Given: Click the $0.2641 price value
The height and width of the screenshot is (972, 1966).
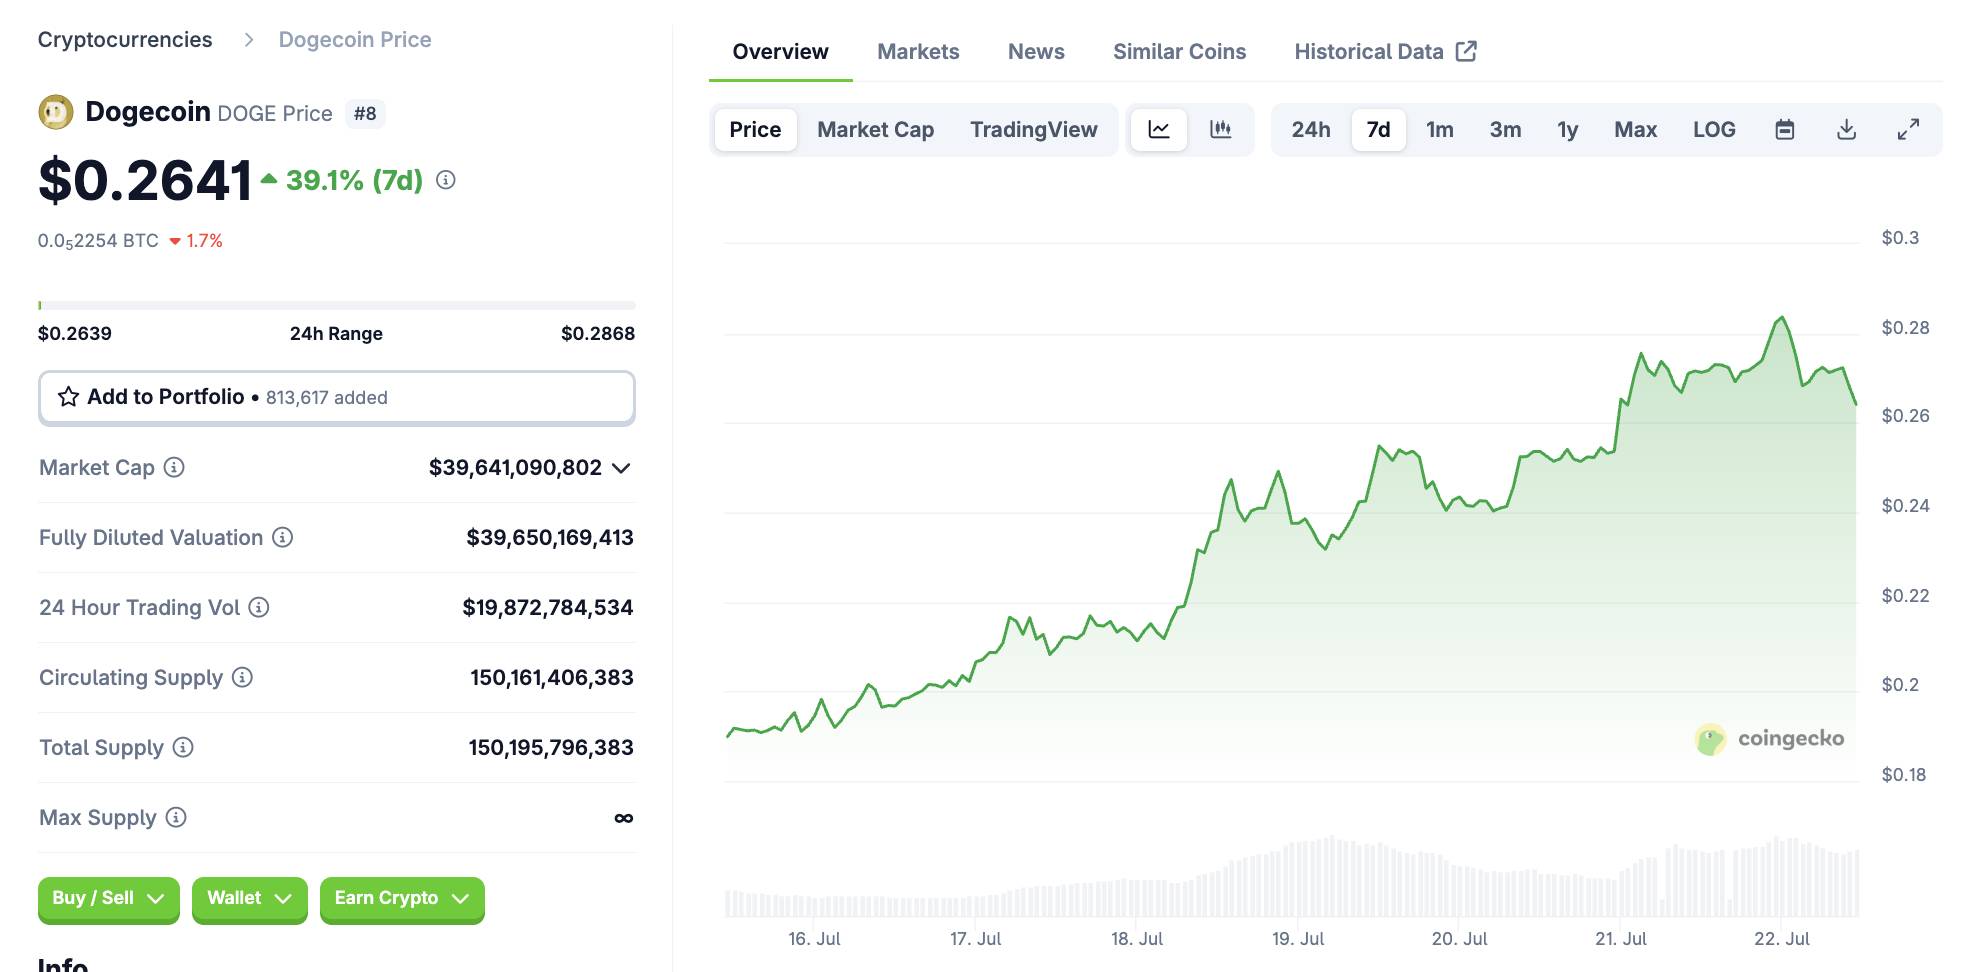Looking at the screenshot, I should point(145,181).
